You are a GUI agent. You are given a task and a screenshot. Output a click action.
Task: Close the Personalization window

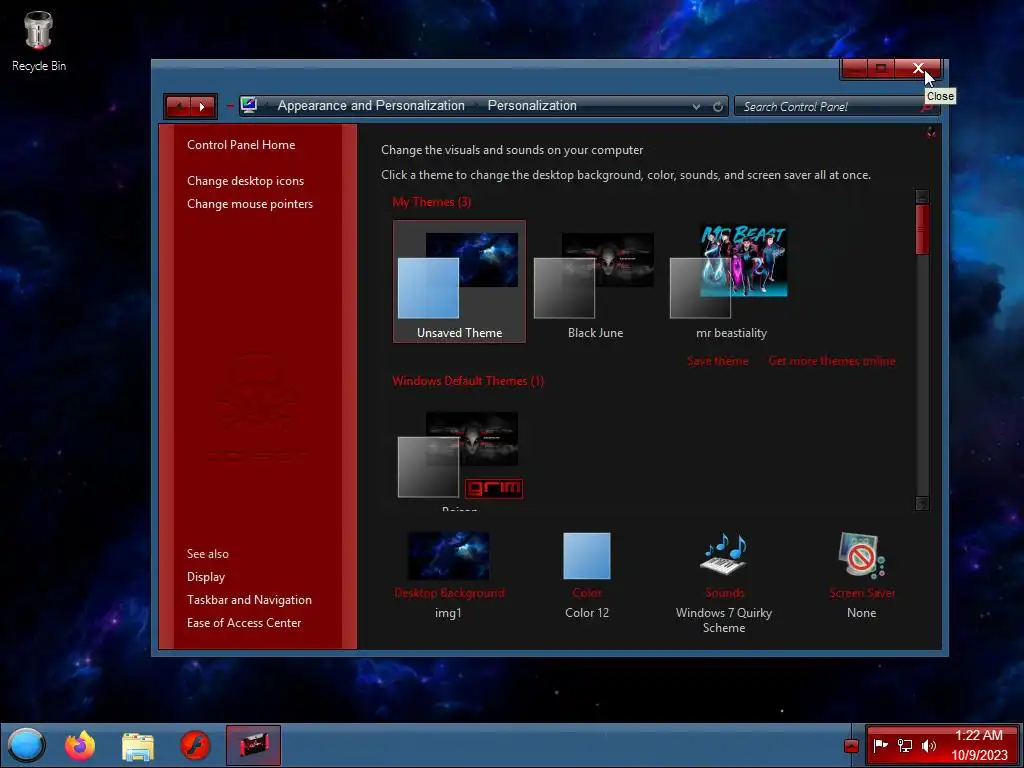click(x=918, y=69)
